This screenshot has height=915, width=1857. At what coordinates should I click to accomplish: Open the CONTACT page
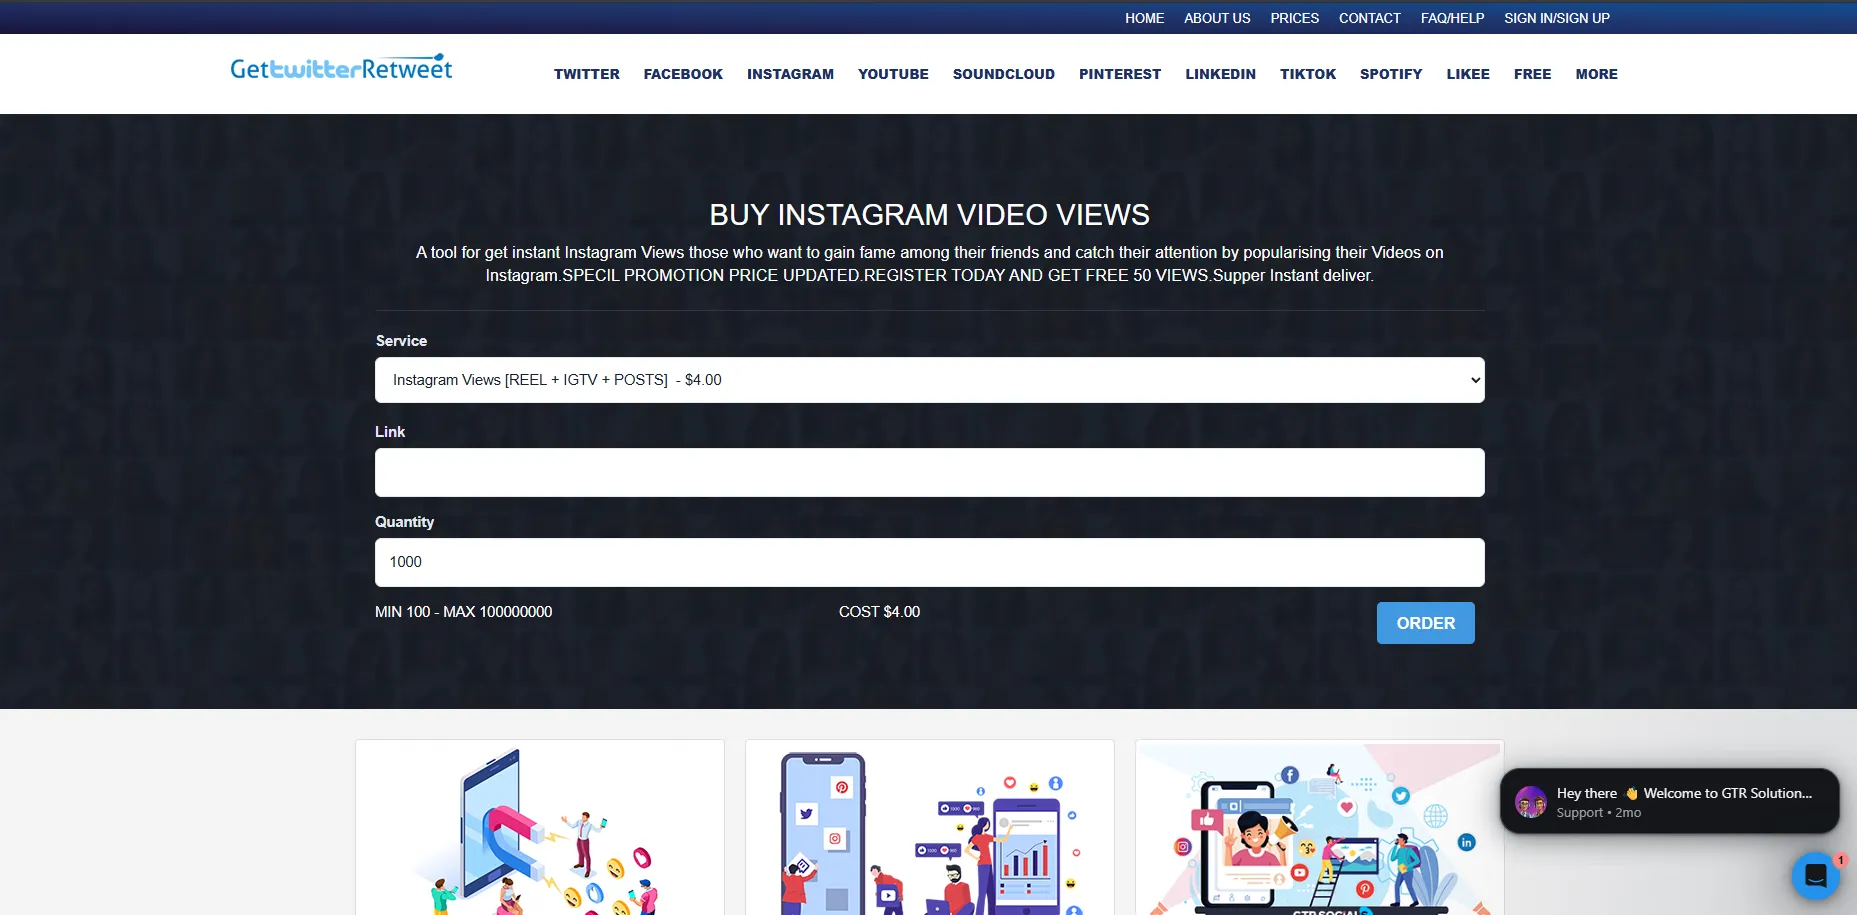click(1369, 17)
